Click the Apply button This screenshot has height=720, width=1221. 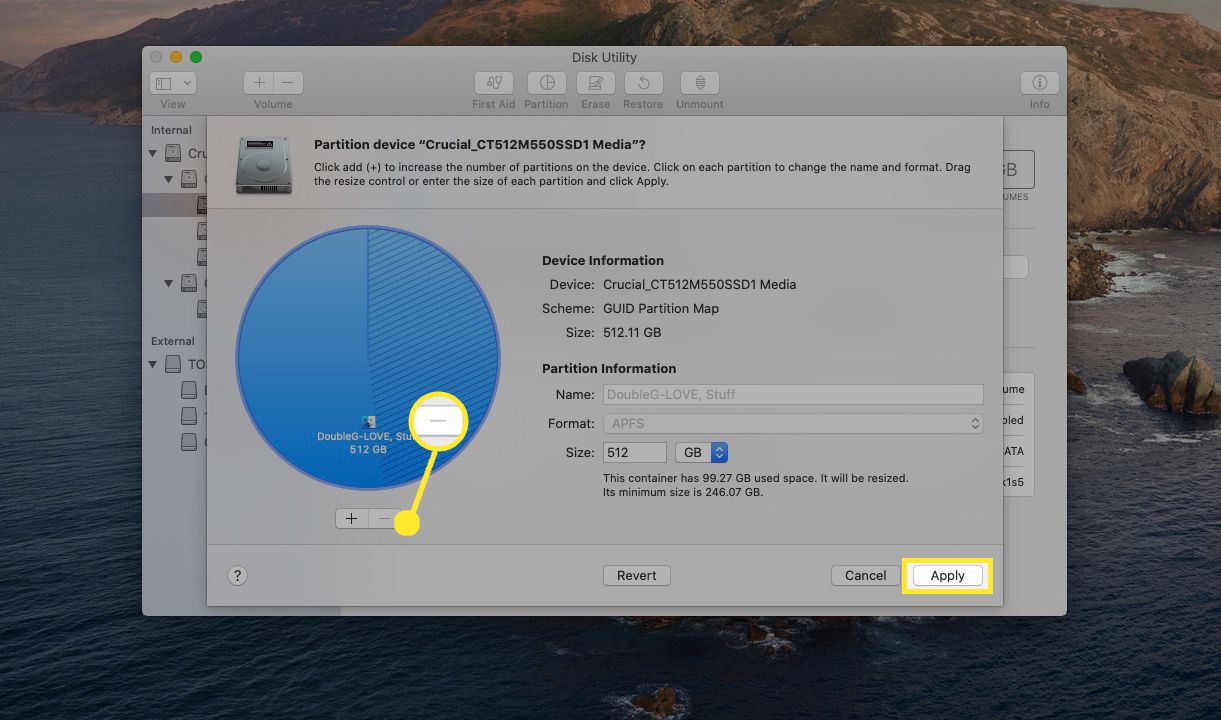(947, 576)
